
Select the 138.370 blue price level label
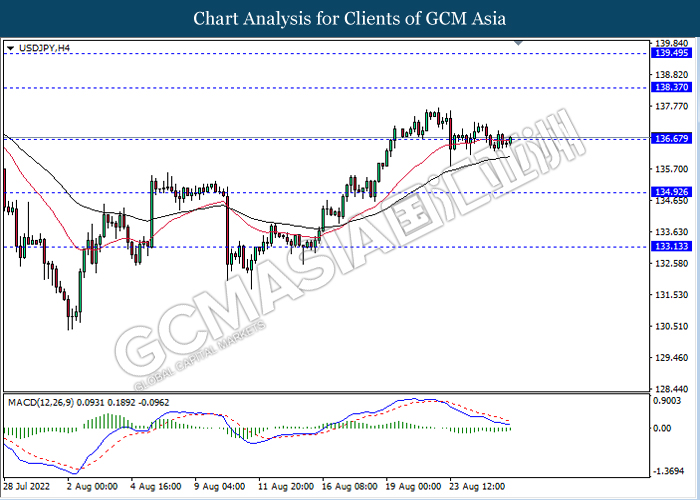tap(672, 88)
